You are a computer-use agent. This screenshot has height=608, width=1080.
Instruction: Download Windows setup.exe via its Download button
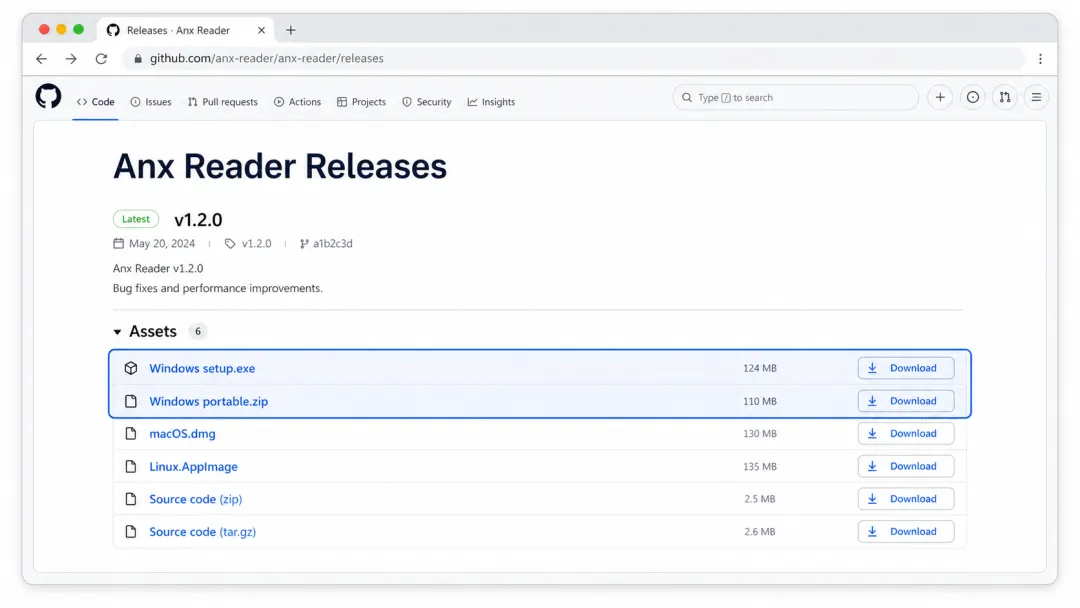(x=906, y=368)
